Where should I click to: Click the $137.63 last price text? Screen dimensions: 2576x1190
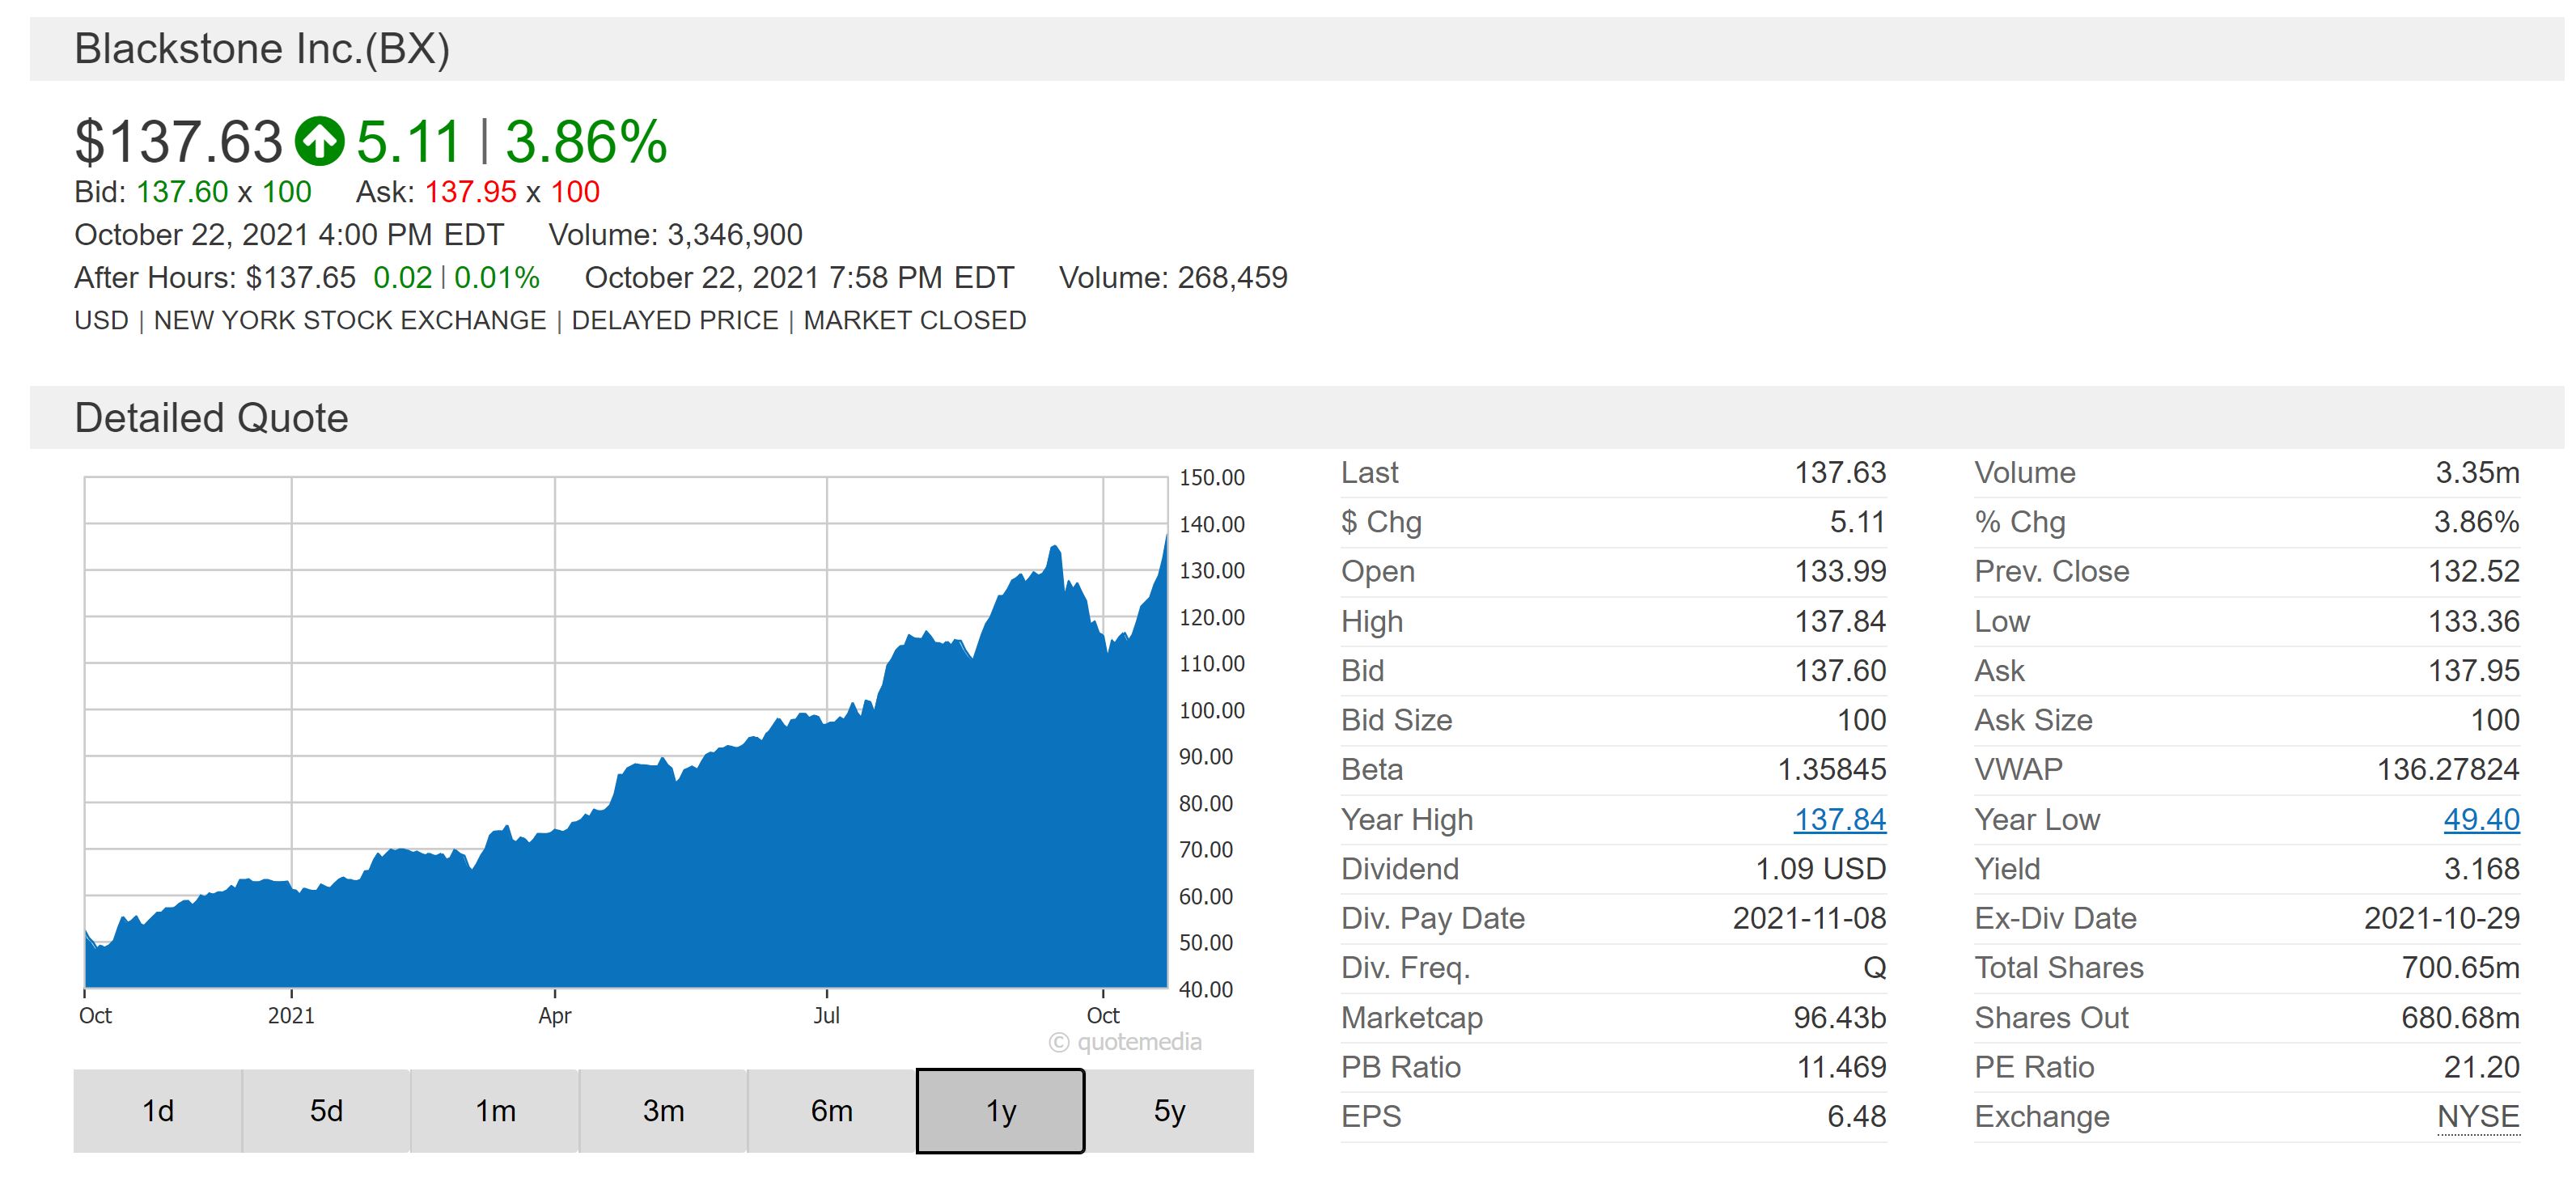pos(179,141)
